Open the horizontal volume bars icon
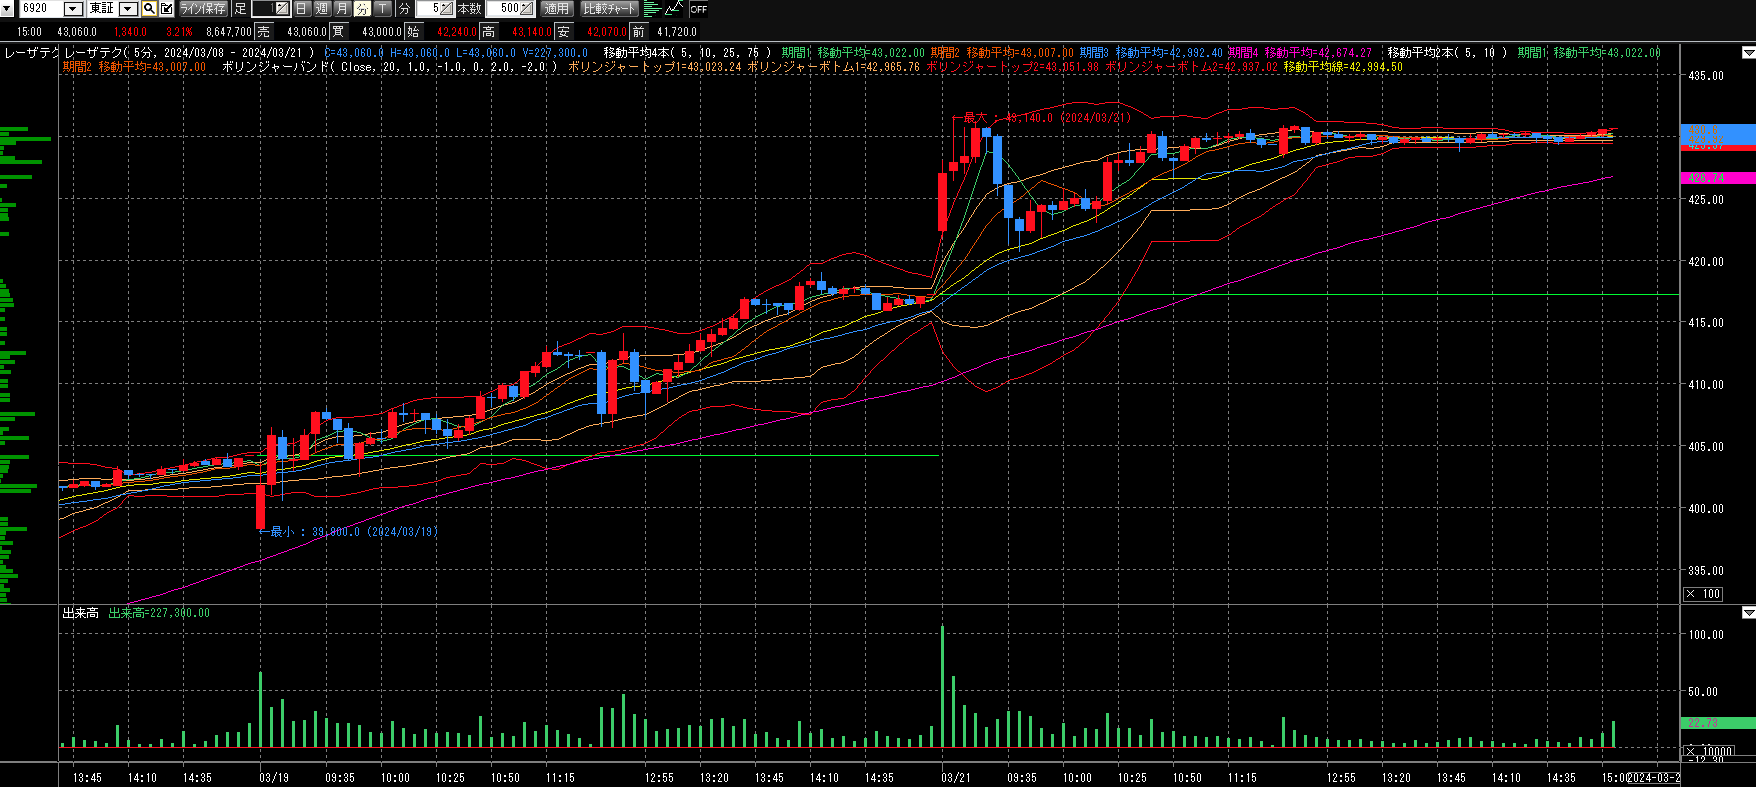The image size is (1756, 787). 652,9
